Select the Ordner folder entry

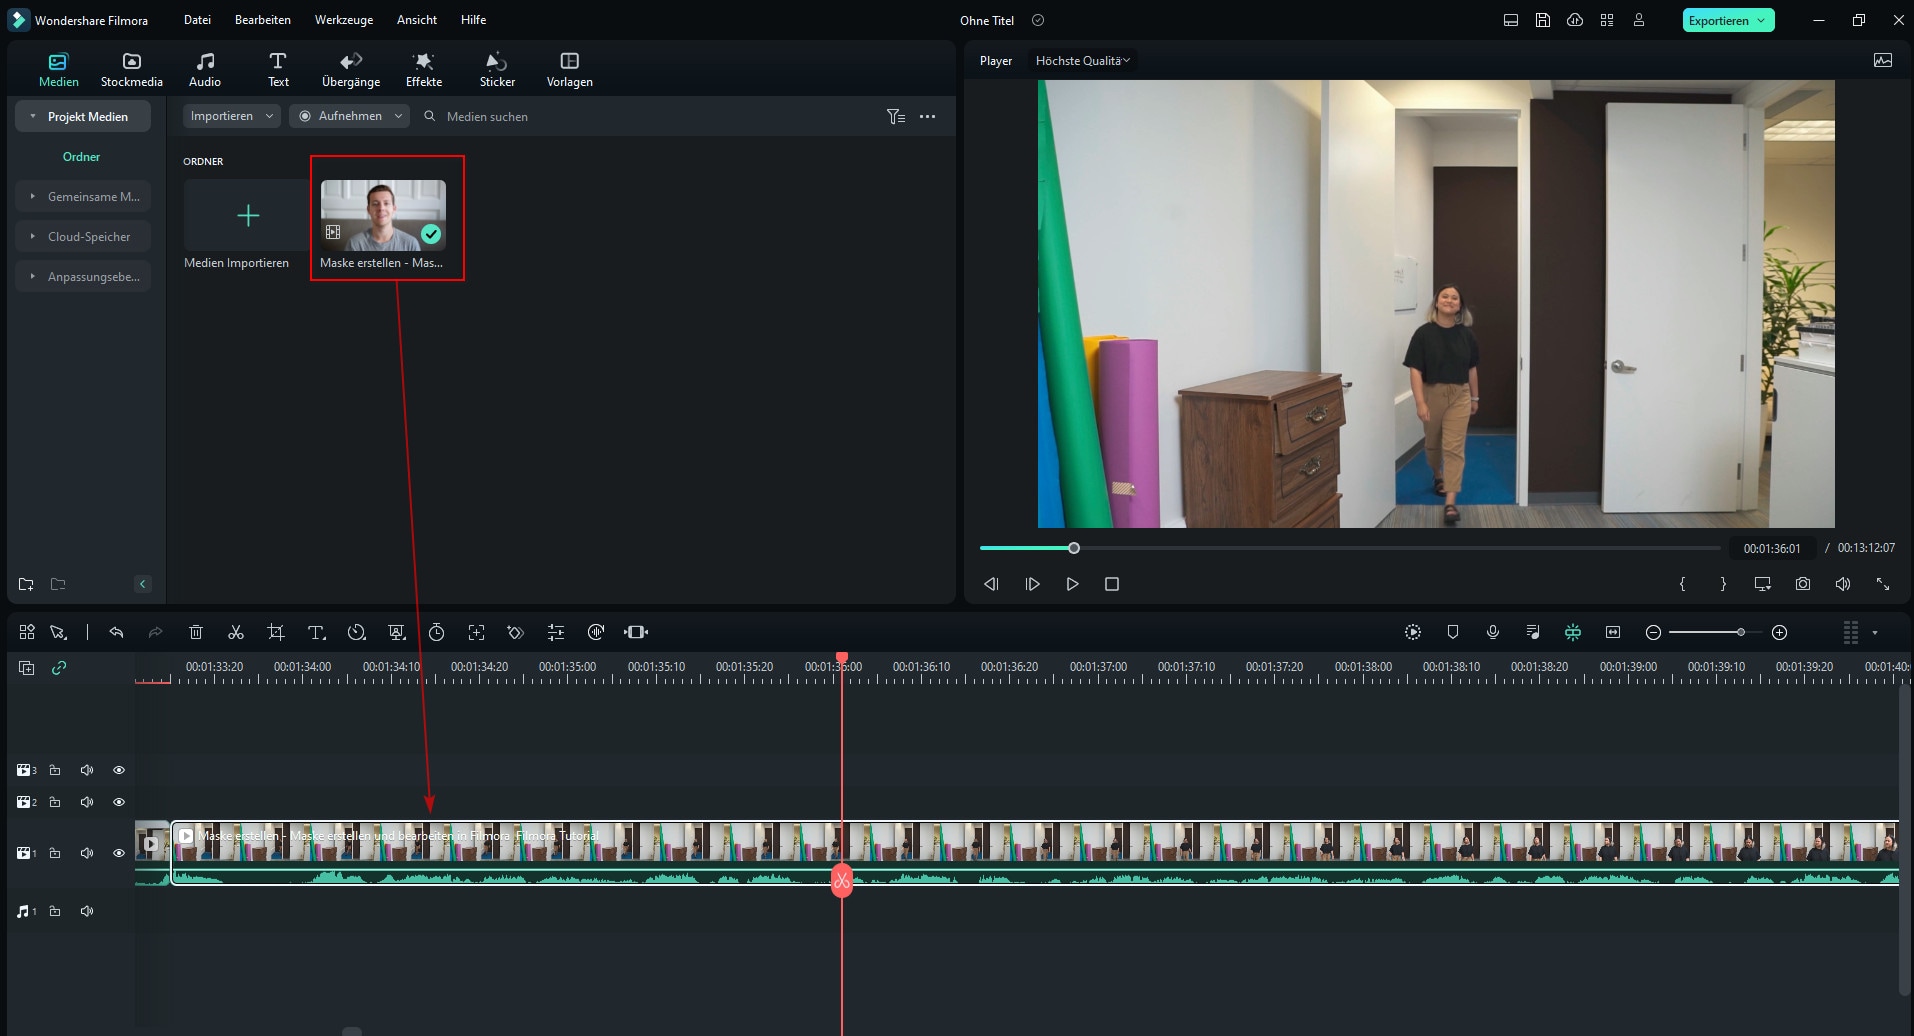click(x=81, y=157)
